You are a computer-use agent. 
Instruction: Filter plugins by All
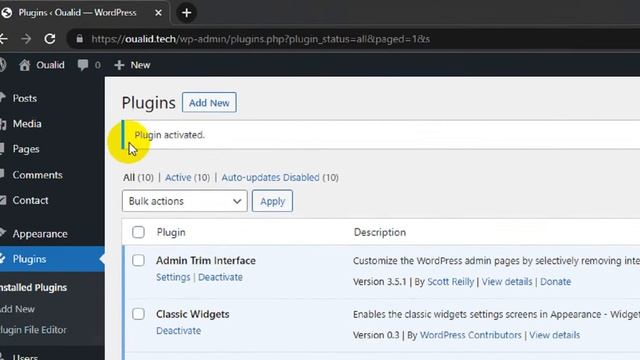pos(129,178)
